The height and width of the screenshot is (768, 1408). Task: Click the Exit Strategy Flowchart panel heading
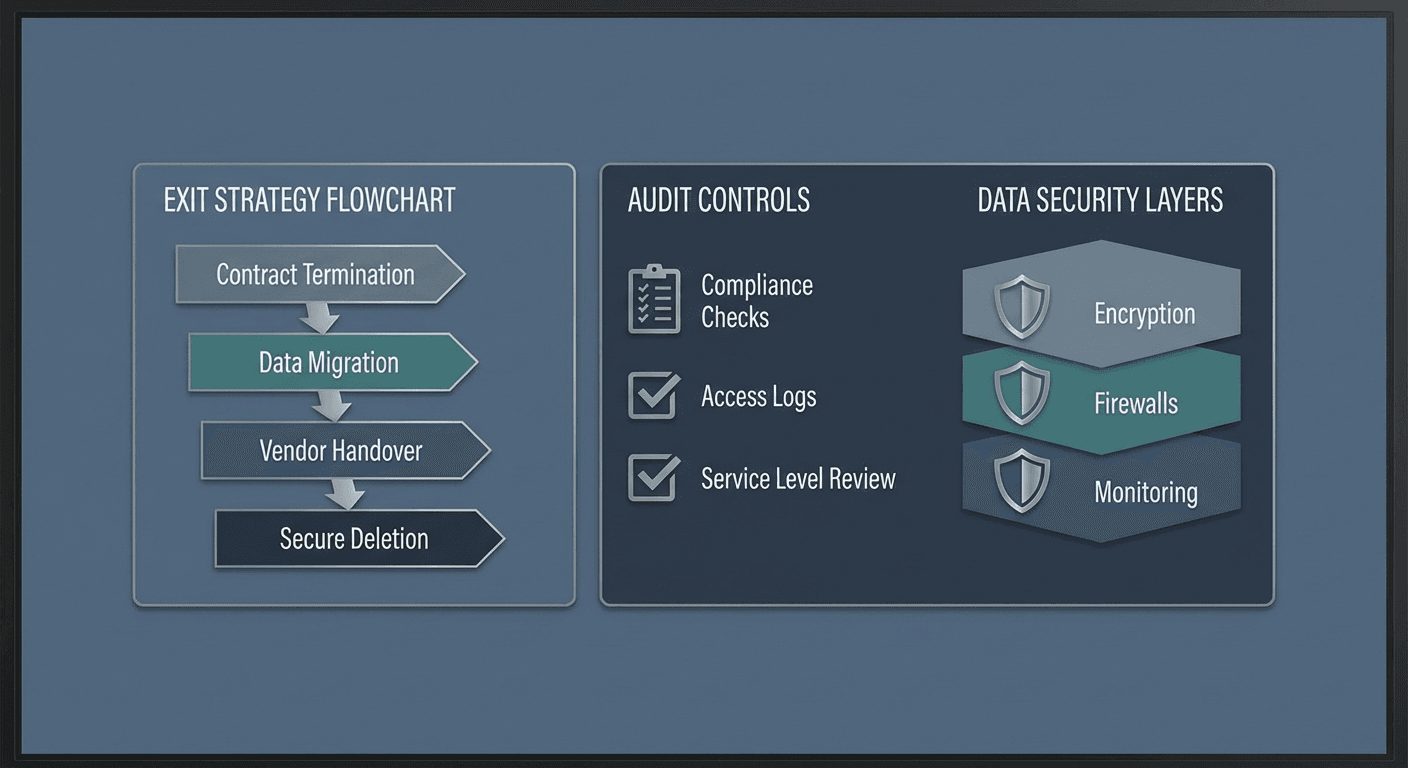tap(309, 200)
